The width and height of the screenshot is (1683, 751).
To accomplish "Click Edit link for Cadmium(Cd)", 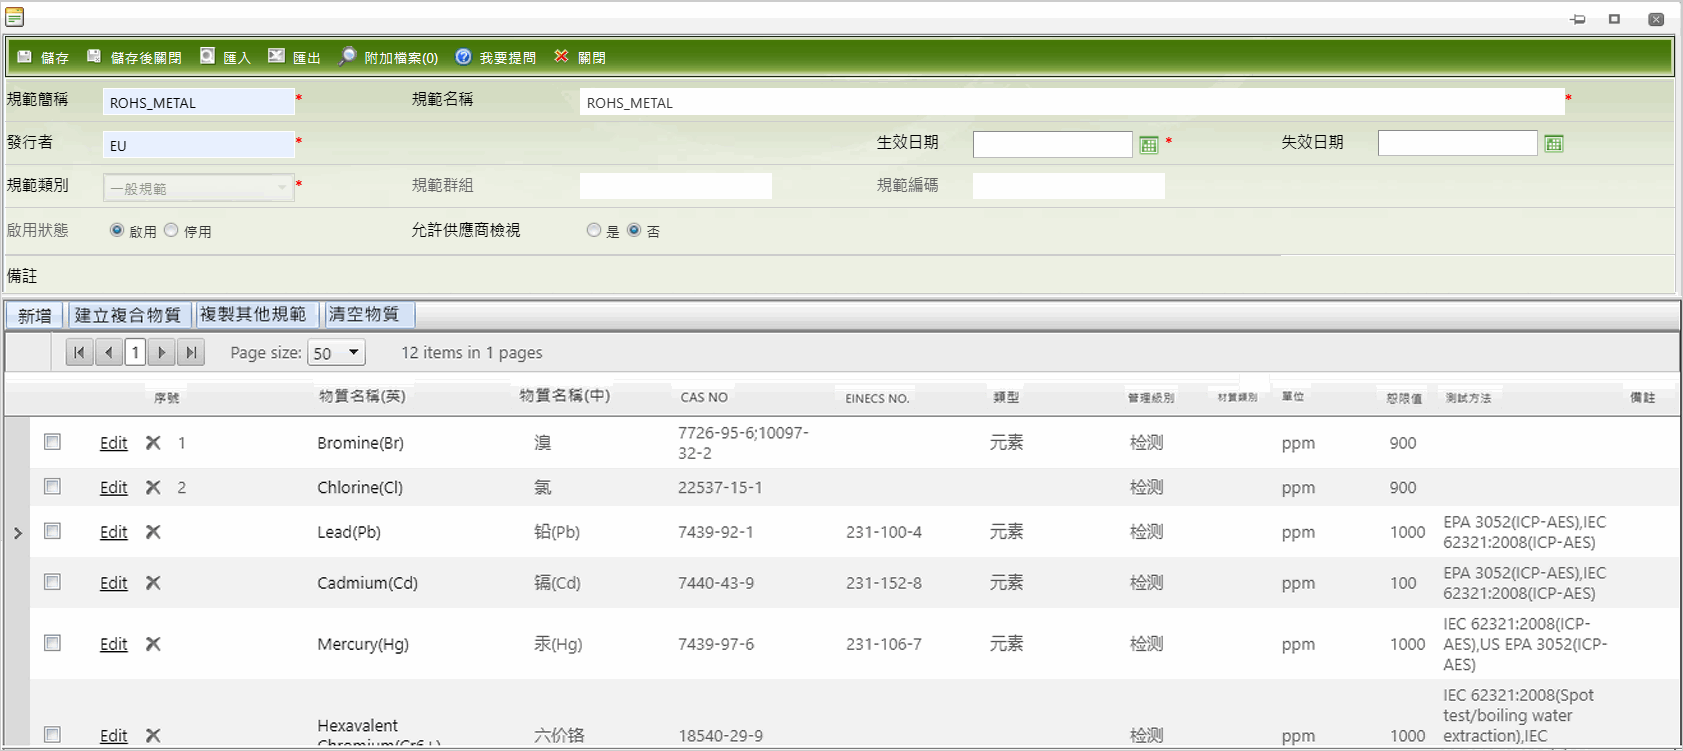I will (113, 584).
